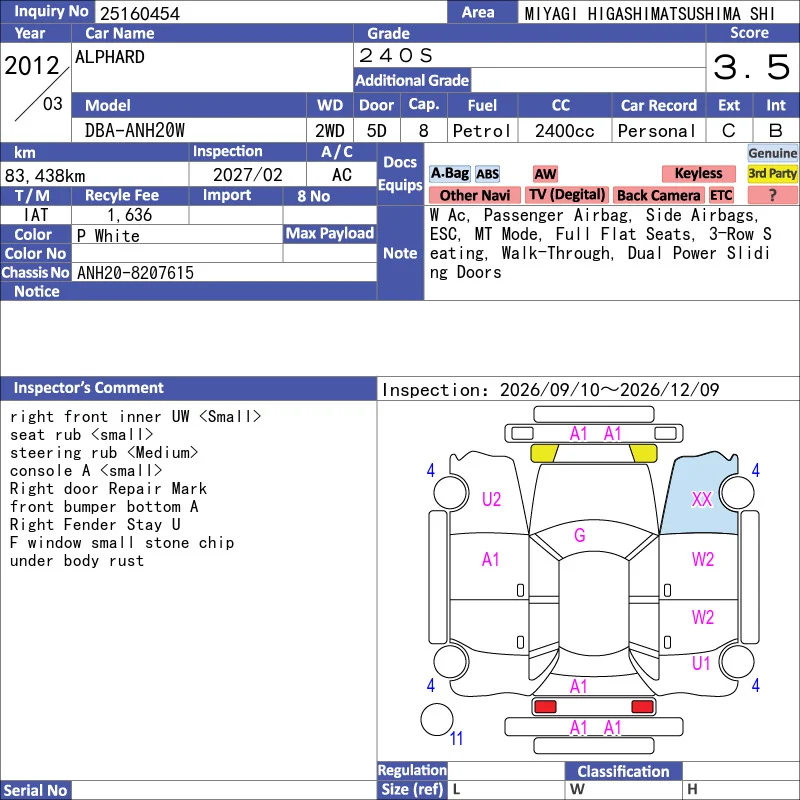
Task: Click the Back Camera badge
Action: tap(658, 195)
